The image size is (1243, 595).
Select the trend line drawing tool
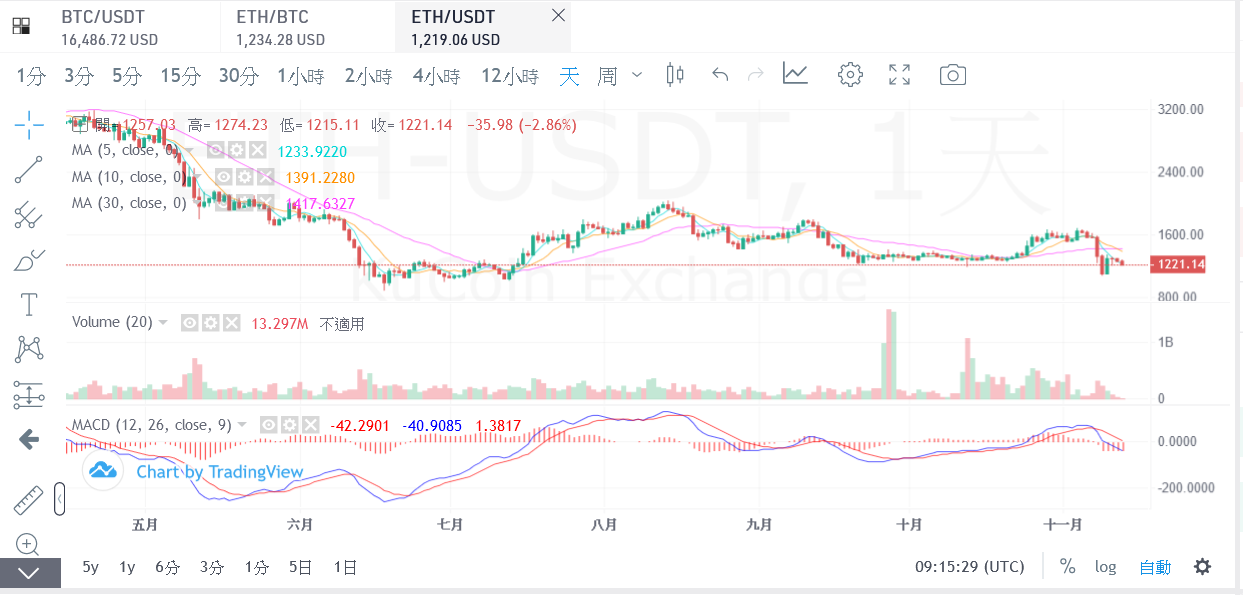[29, 169]
